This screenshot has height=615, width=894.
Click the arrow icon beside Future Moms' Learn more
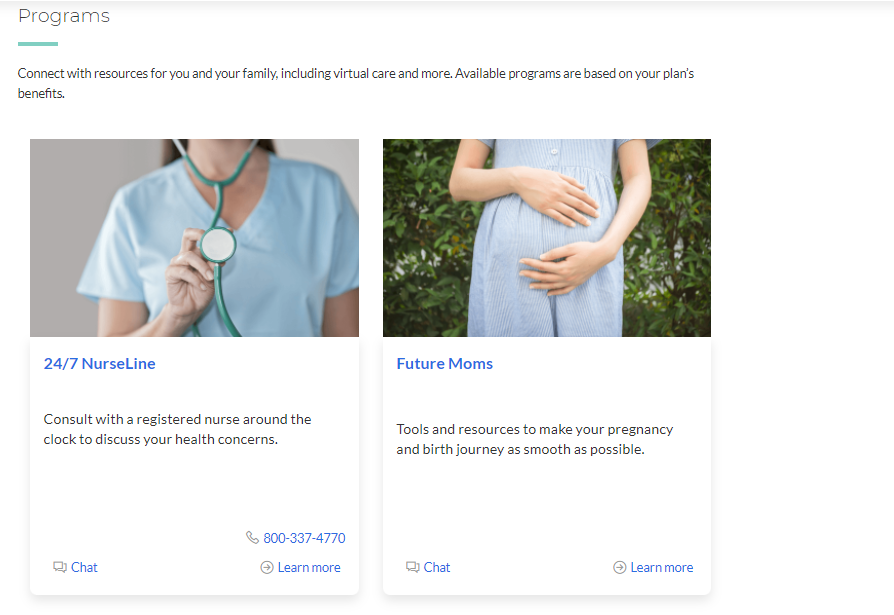pos(620,567)
